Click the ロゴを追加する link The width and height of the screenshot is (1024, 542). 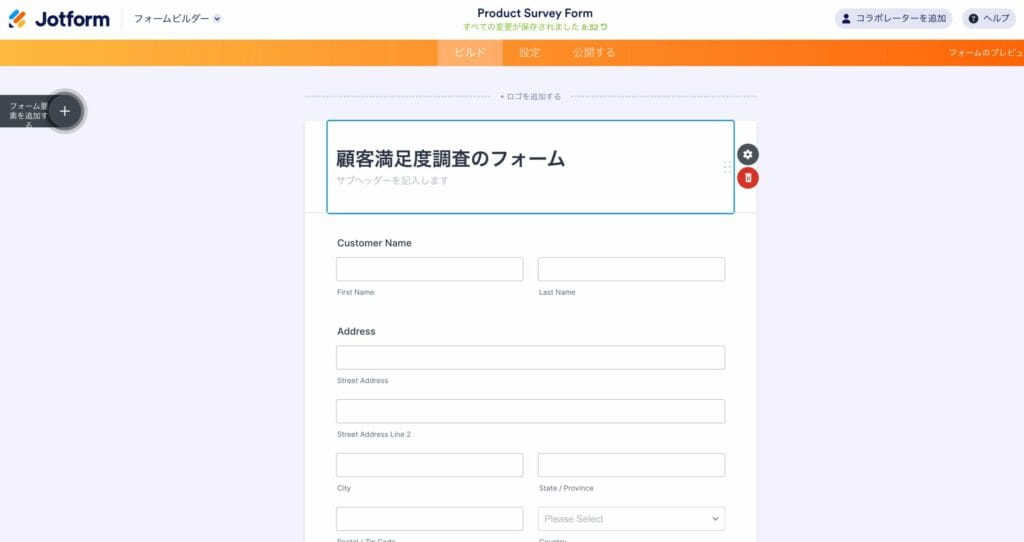coord(530,97)
